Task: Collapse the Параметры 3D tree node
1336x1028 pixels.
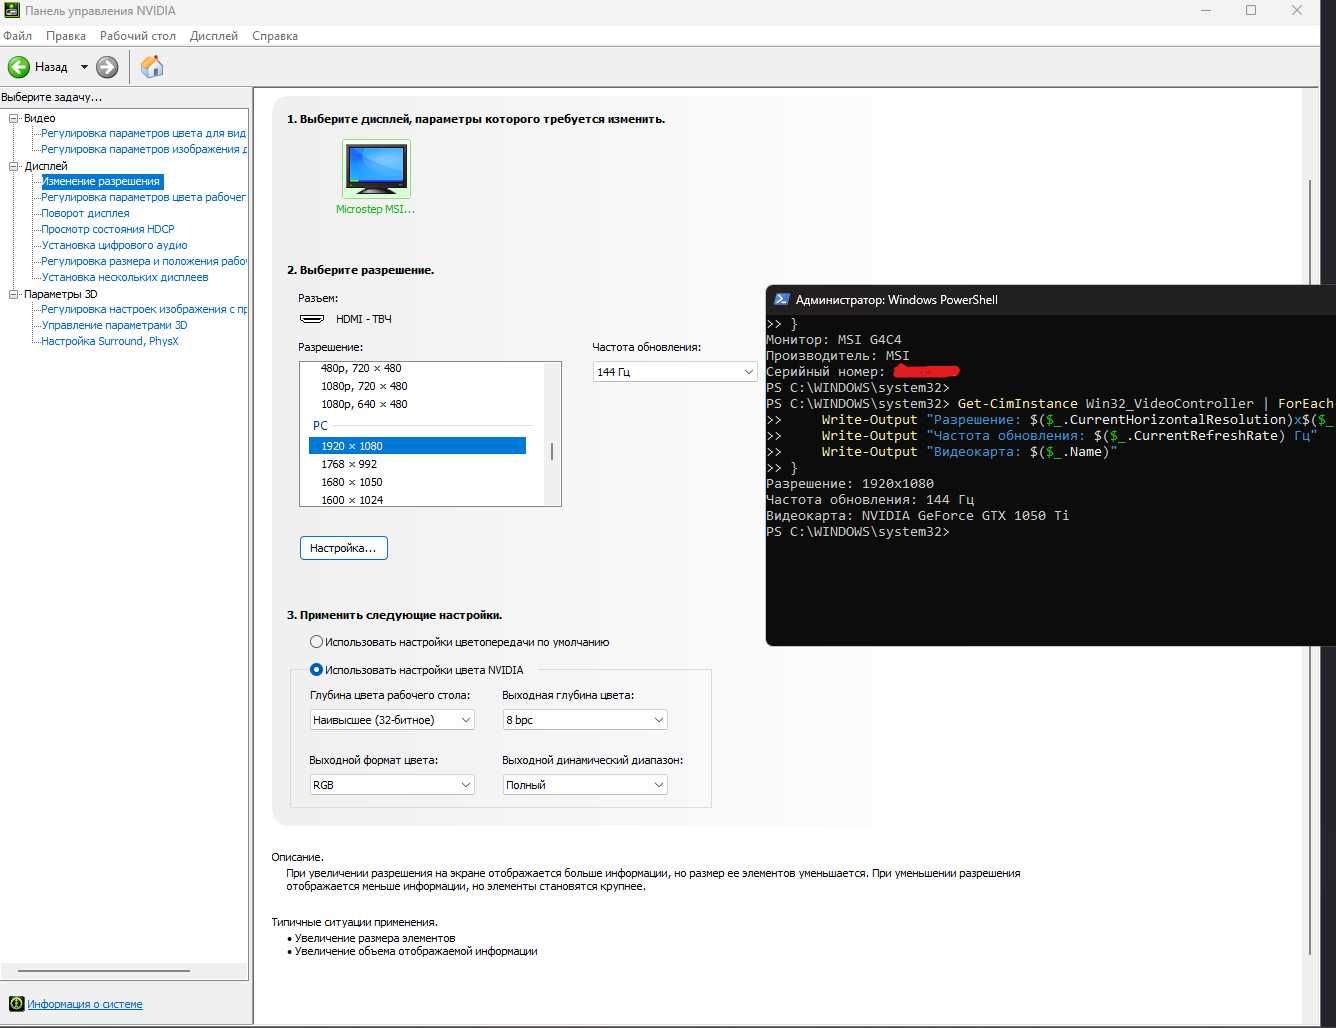Action: [14, 294]
